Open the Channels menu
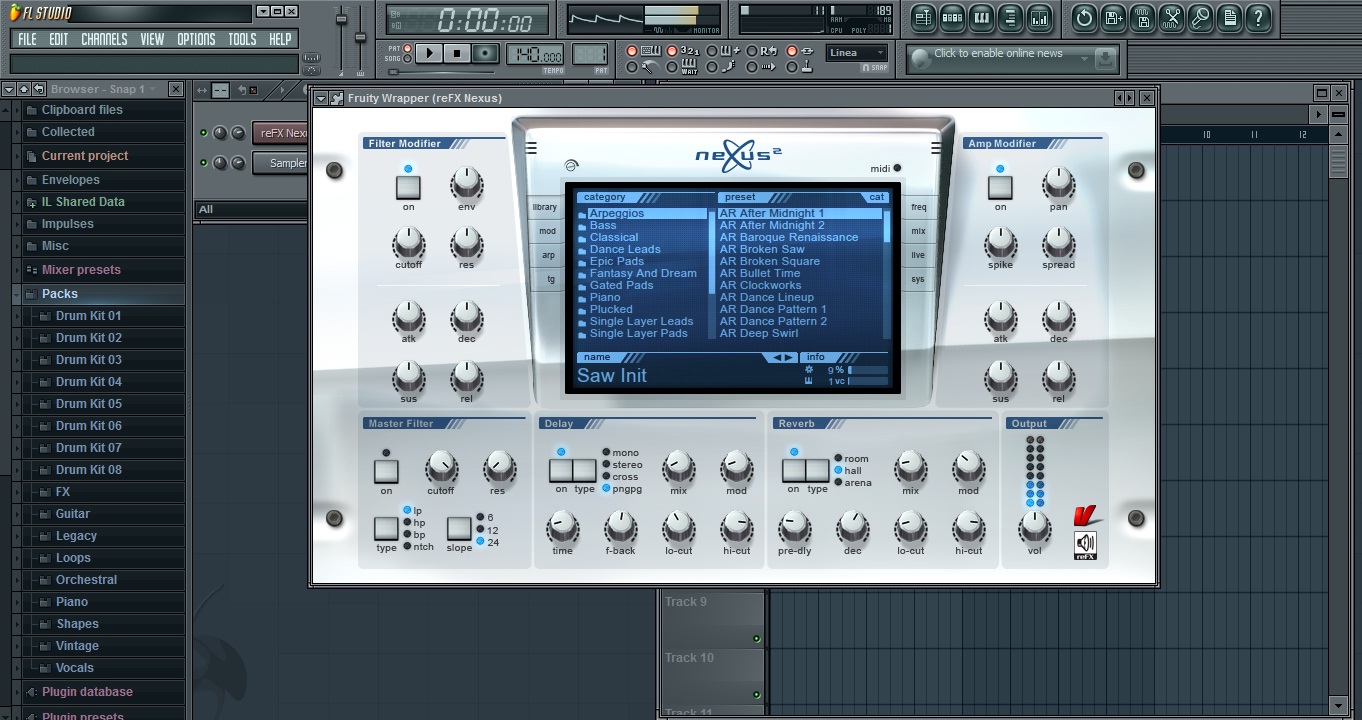This screenshot has height=720, width=1362. tap(104, 39)
